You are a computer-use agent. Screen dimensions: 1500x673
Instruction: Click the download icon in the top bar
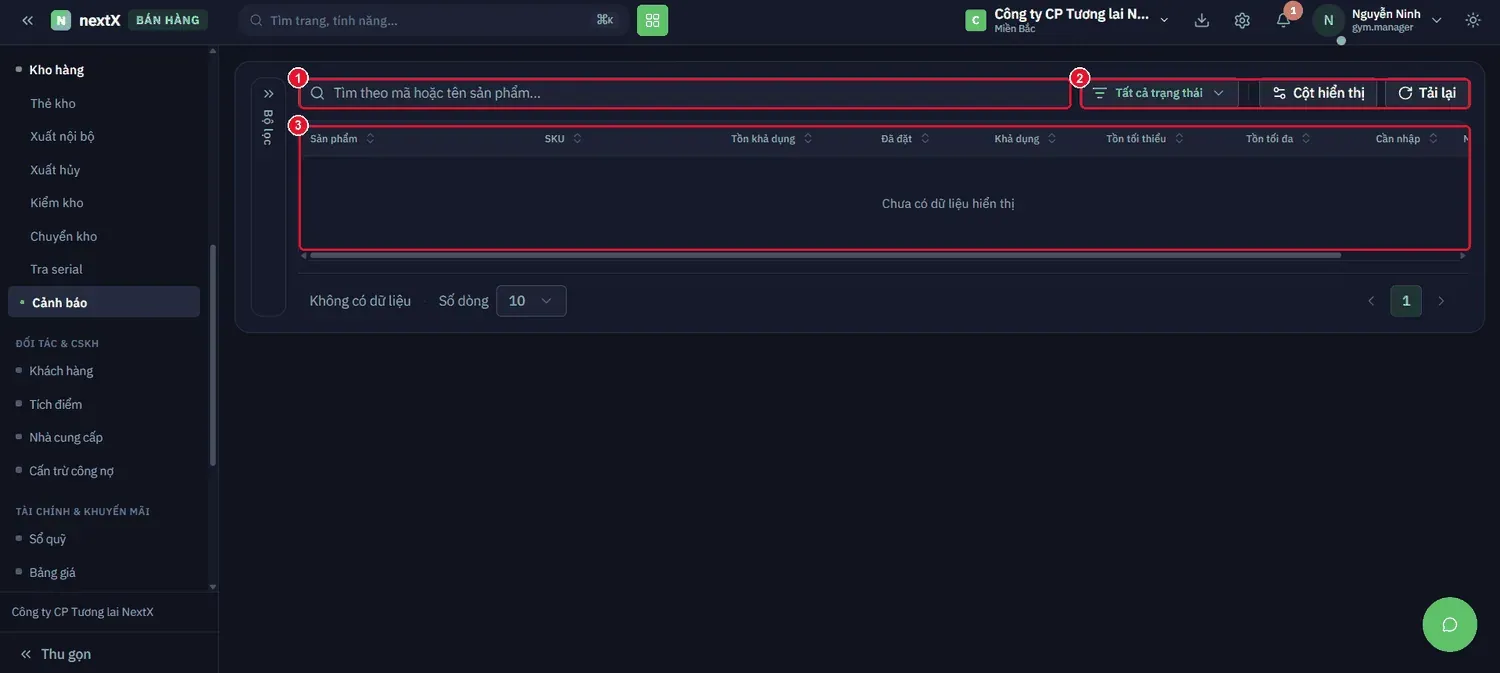click(x=1202, y=20)
